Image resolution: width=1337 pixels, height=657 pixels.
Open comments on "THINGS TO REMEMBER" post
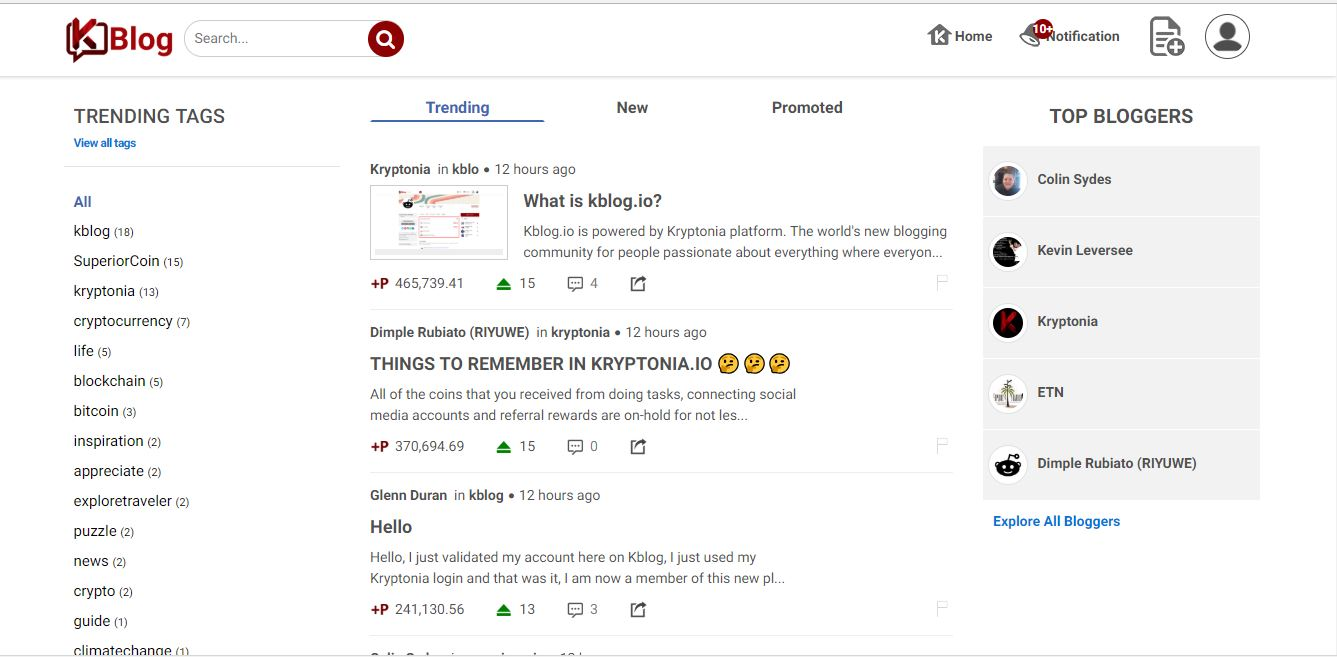(x=575, y=447)
